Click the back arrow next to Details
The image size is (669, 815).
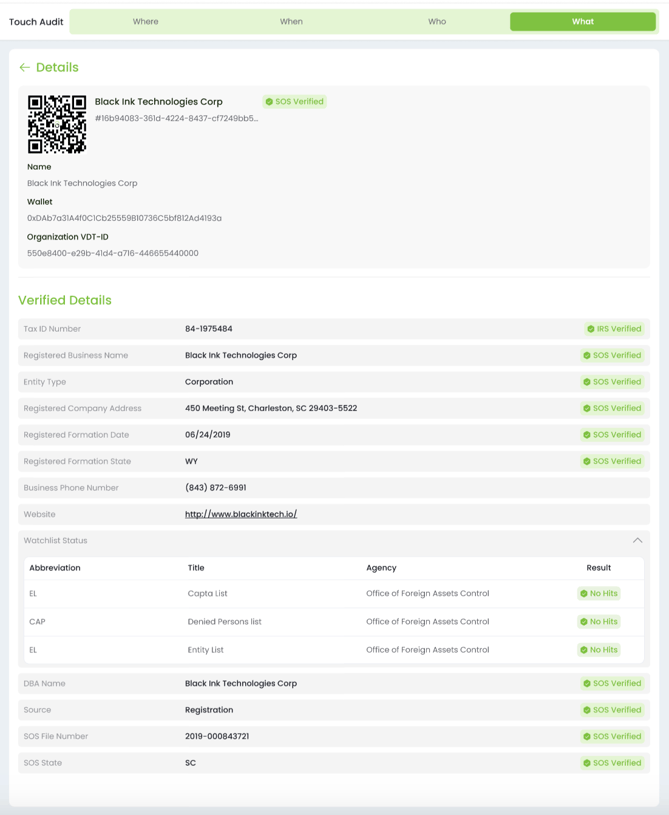[24, 68]
